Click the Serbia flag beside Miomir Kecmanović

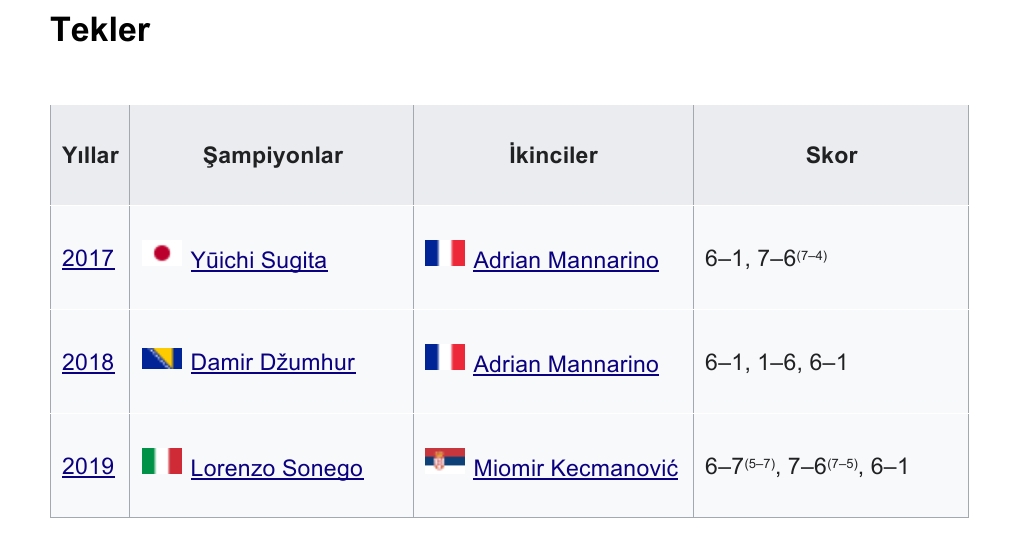point(444,461)
